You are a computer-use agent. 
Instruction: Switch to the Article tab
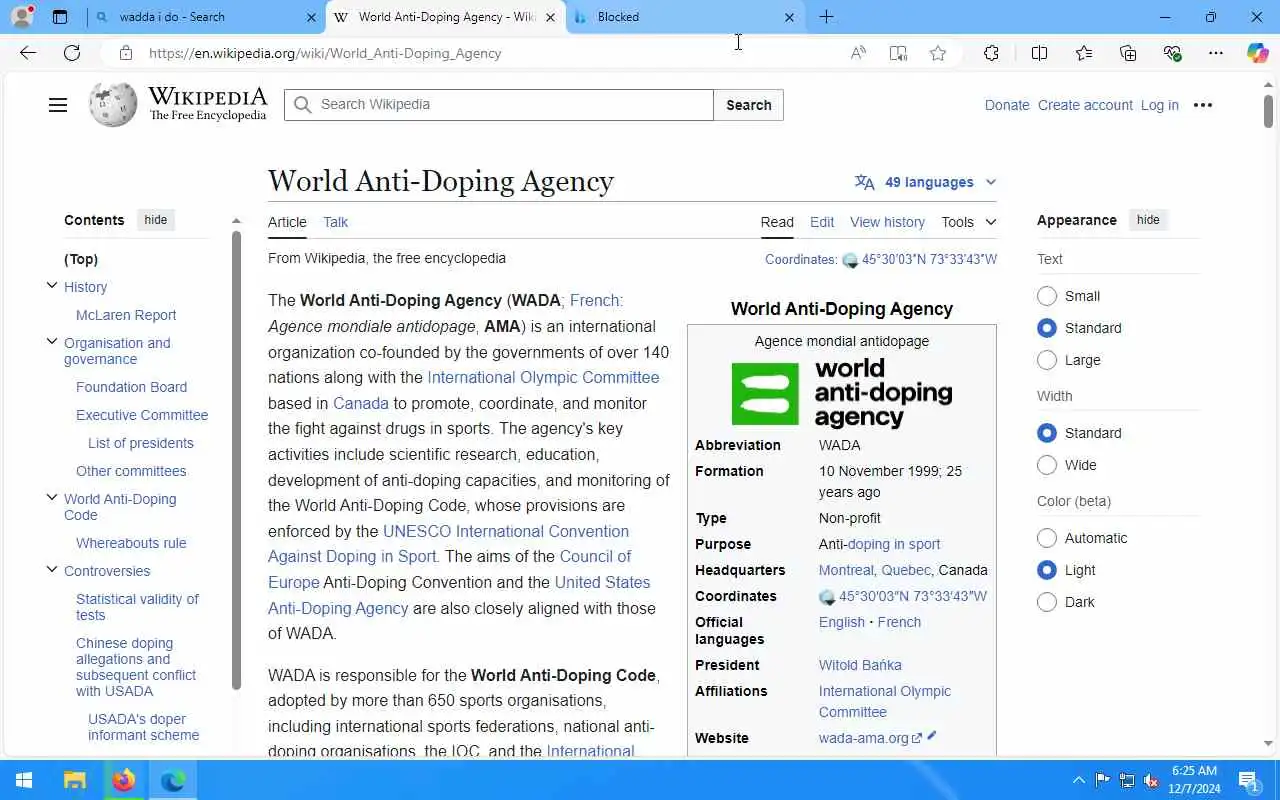287,222
